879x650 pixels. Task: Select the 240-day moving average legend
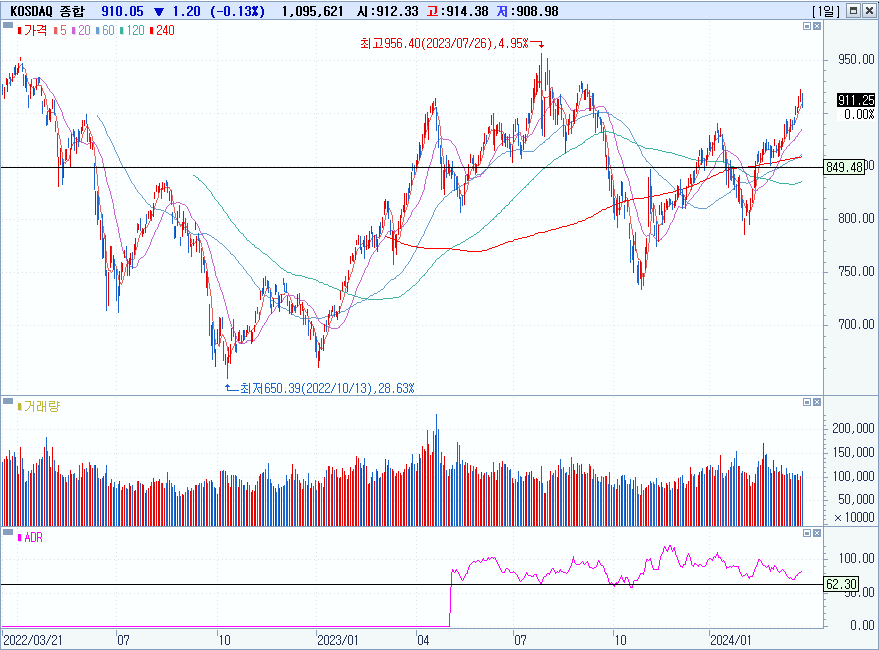coord(162,30)
